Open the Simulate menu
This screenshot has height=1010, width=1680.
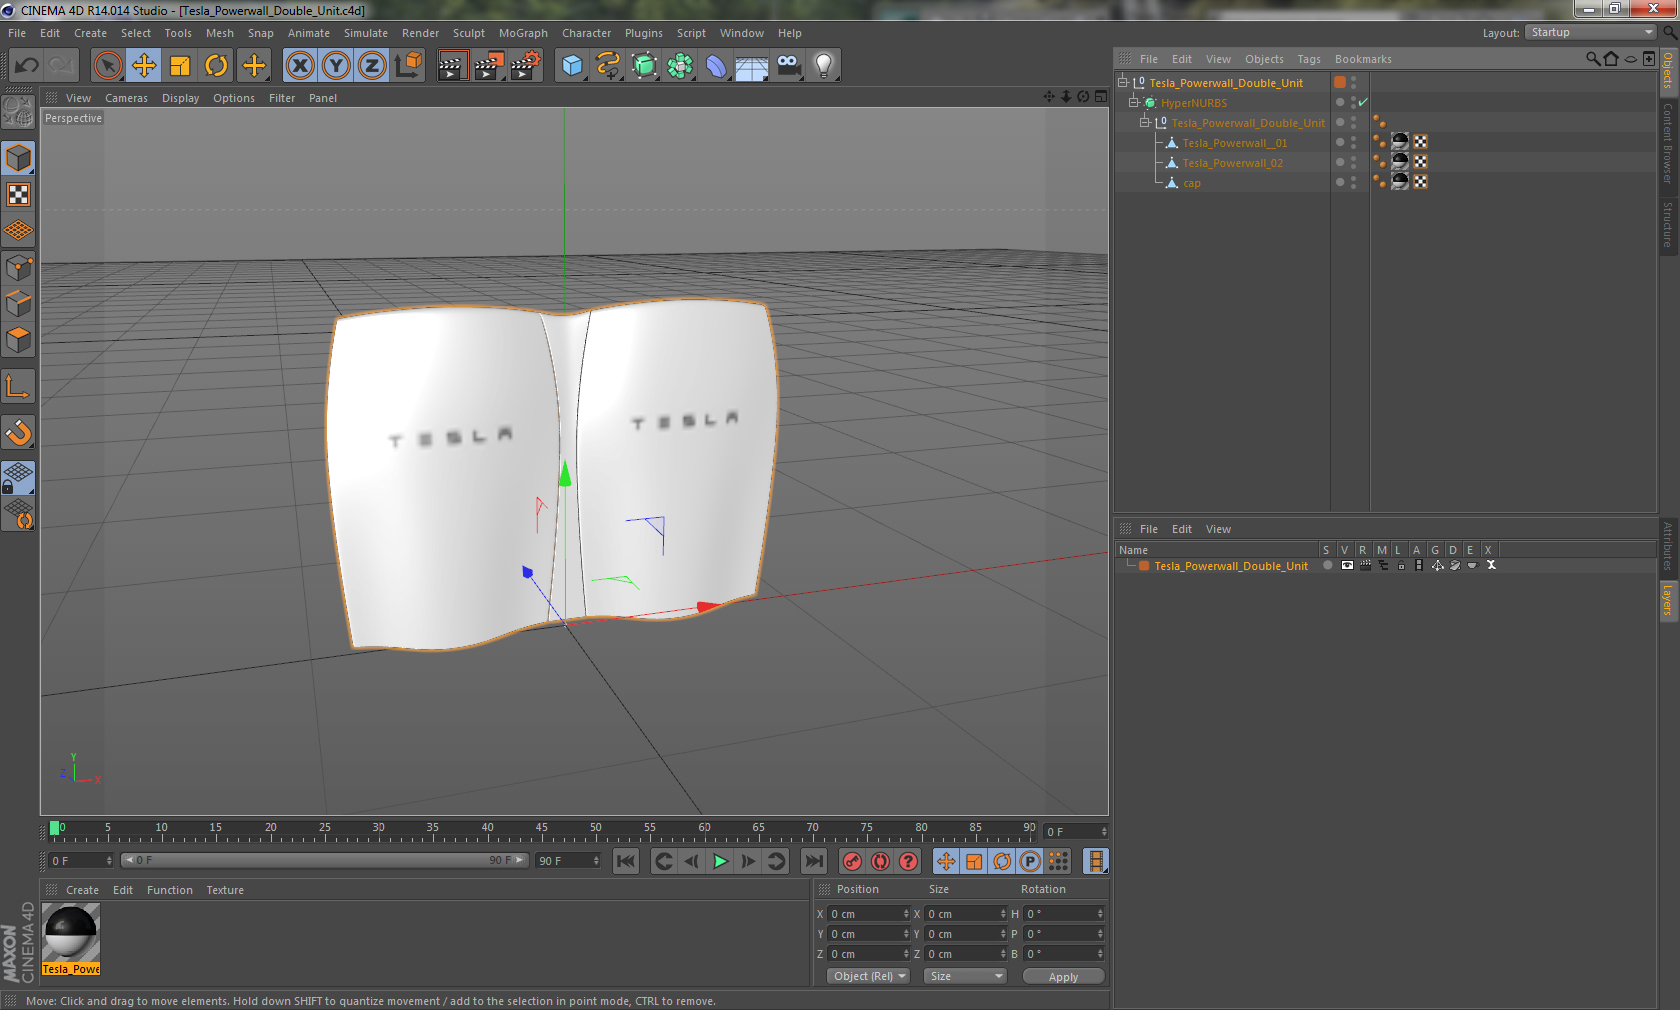click(x=366, y=33)
